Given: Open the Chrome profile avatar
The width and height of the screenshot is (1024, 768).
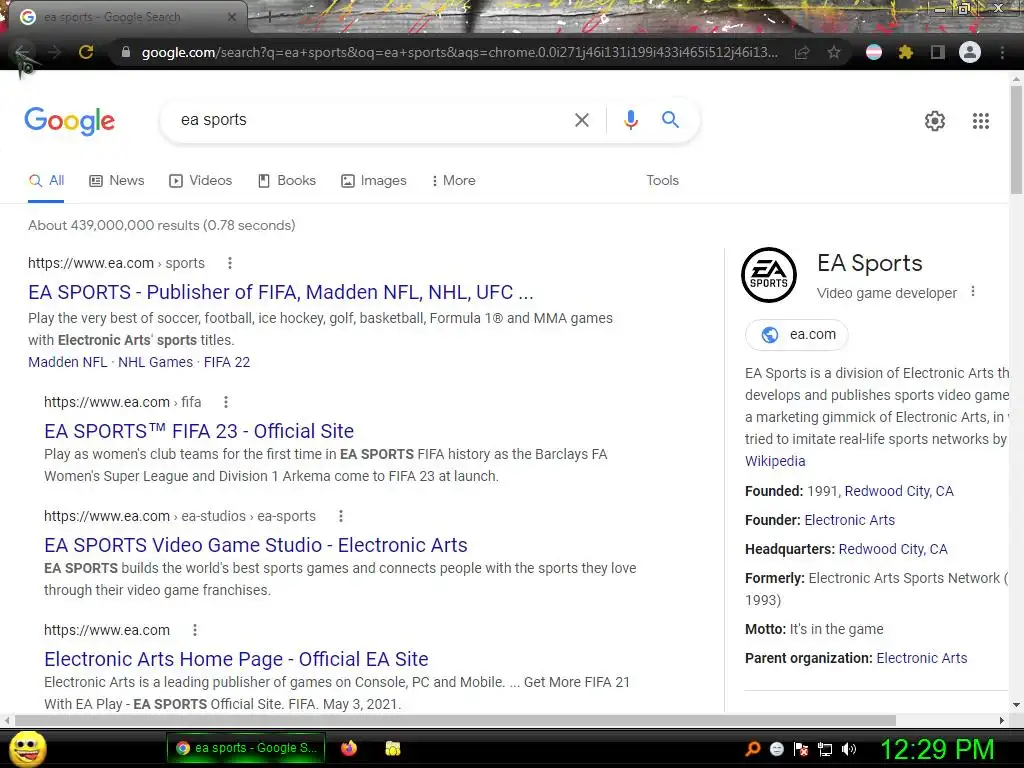Looking at the screenshot, I should [970, 52].
